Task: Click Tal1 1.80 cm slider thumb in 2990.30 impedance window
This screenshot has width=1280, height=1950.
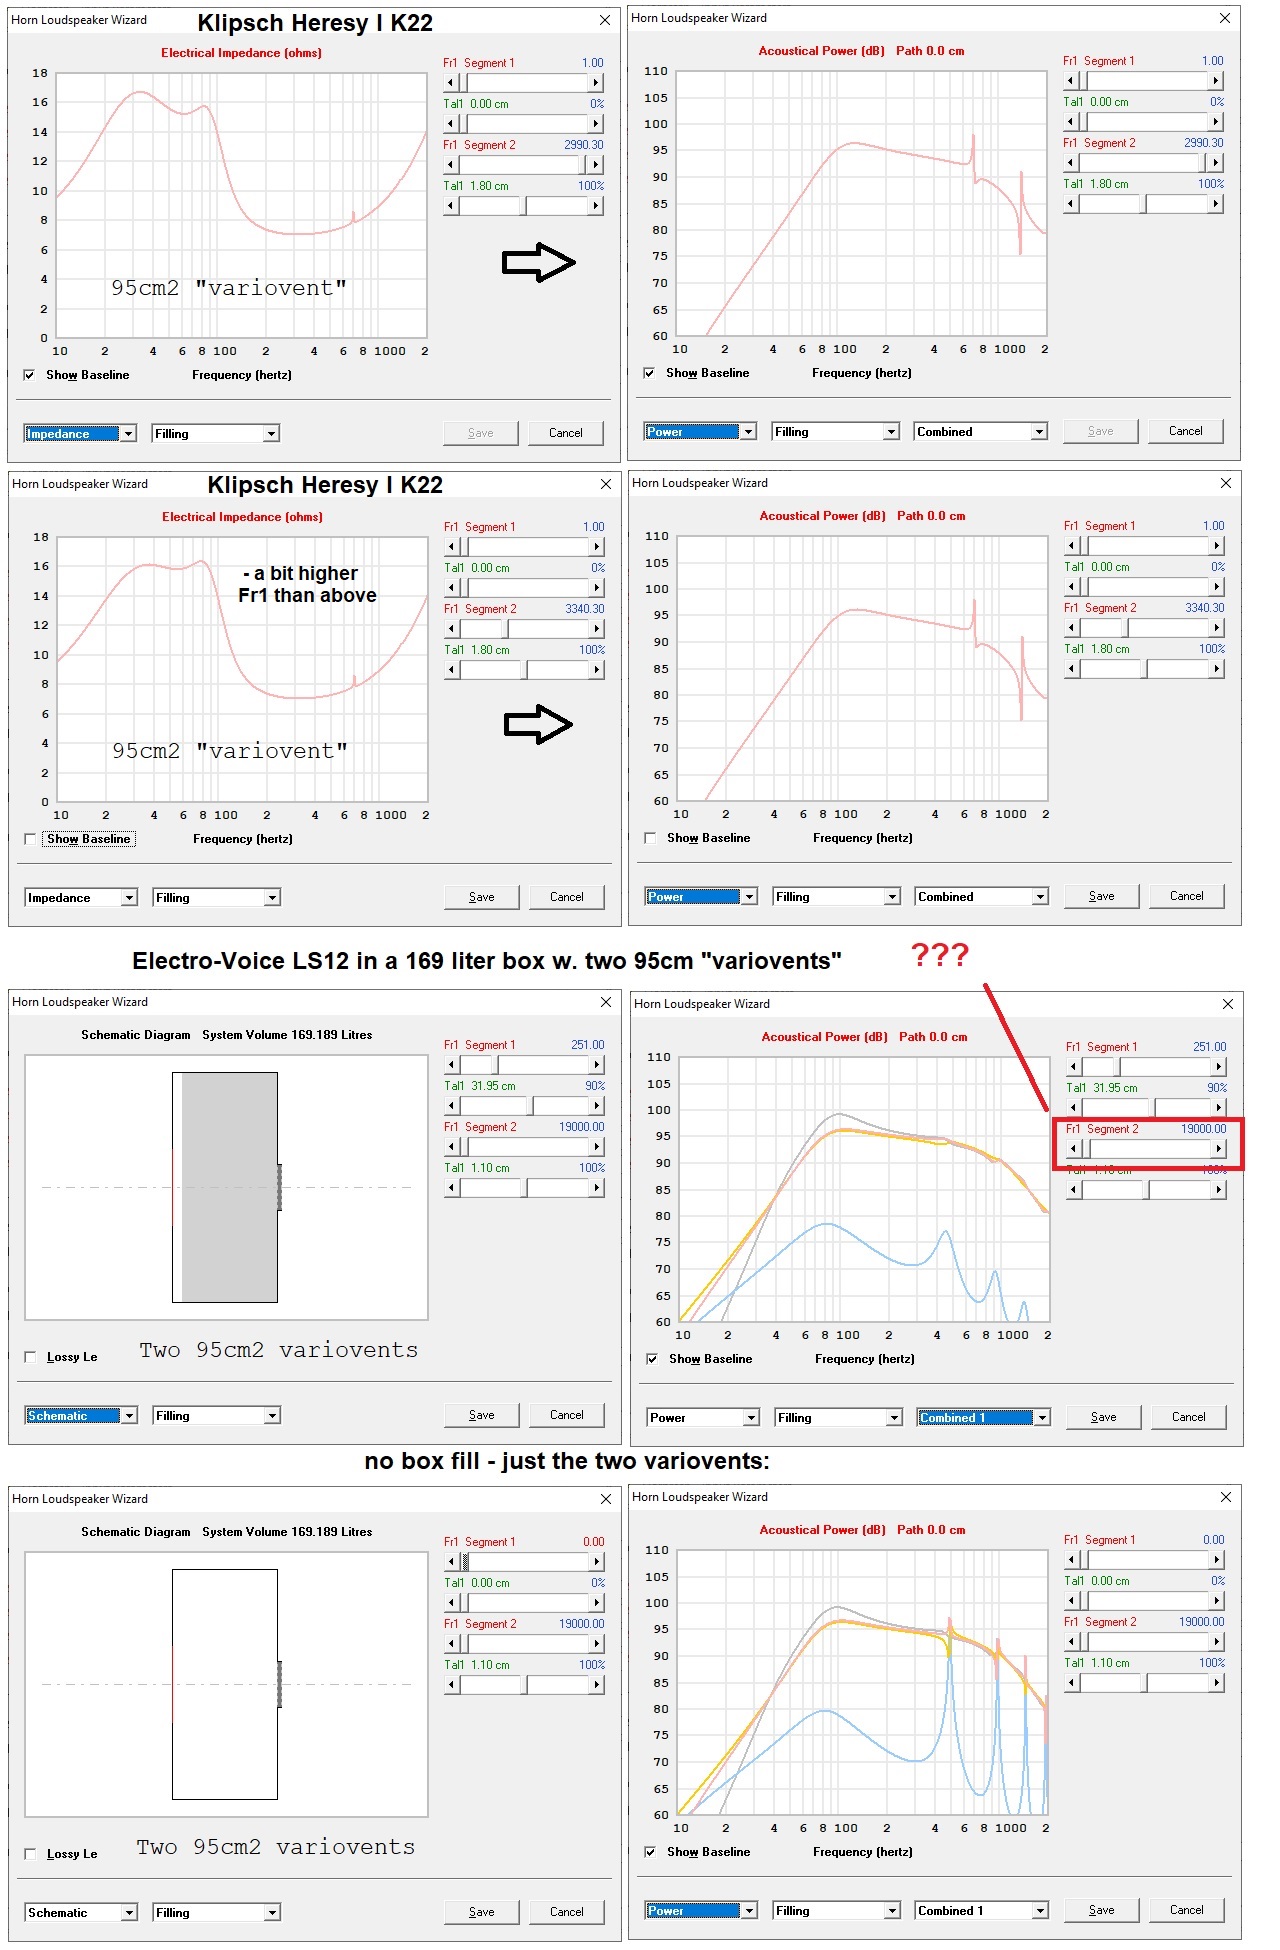Action: click(523, 206)
